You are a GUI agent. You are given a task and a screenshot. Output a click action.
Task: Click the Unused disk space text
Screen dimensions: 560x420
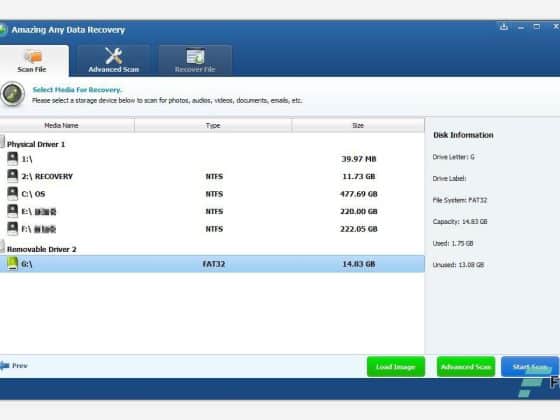(458, 265)
